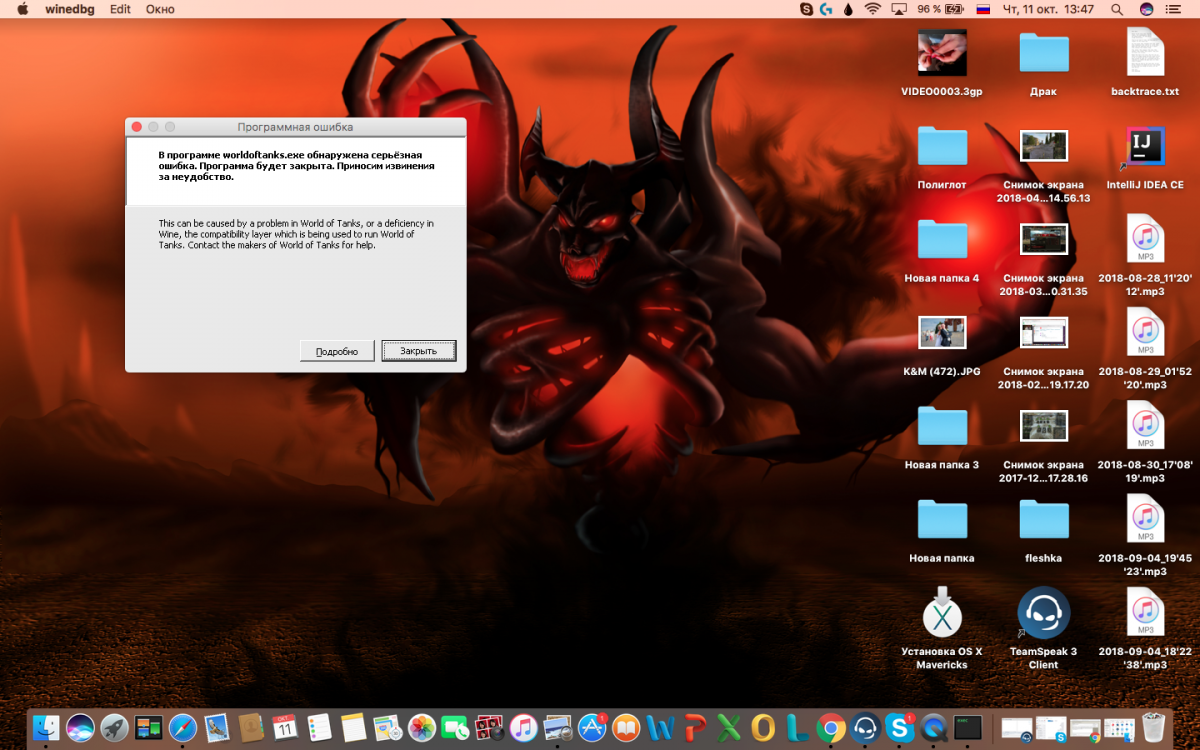Screen dimensions: 1200x750
Task: Open Mail stamp icon in Dock
Action: pyautogui.click(x=217, y=727)
